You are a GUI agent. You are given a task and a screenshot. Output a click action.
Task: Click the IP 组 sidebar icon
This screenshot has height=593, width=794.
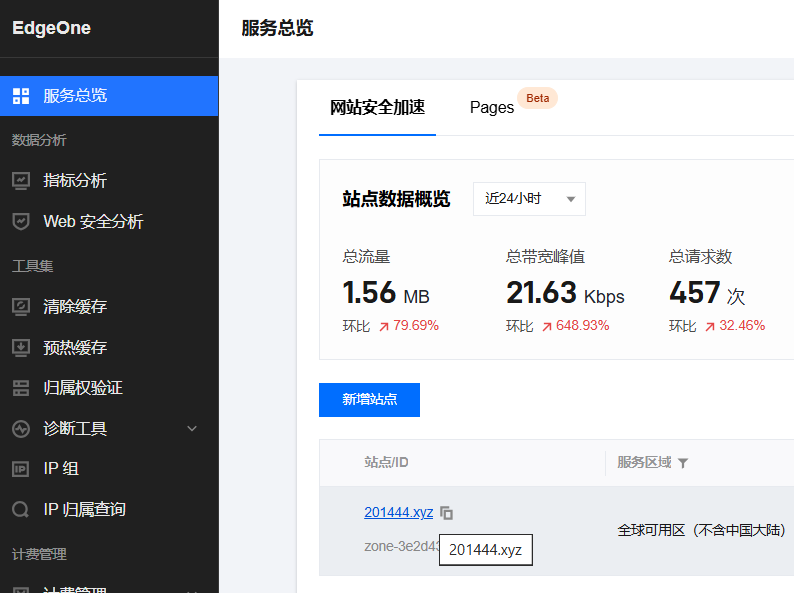20,469
